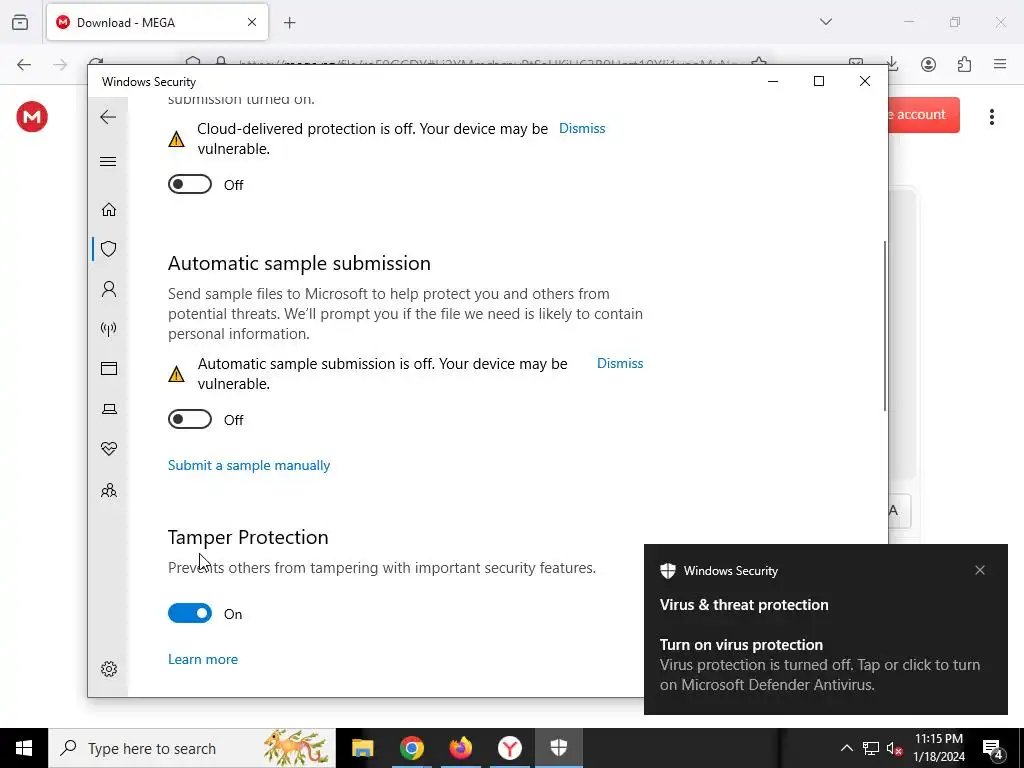
Task: Open Account protection person icon
Action: tap(108, 289)
